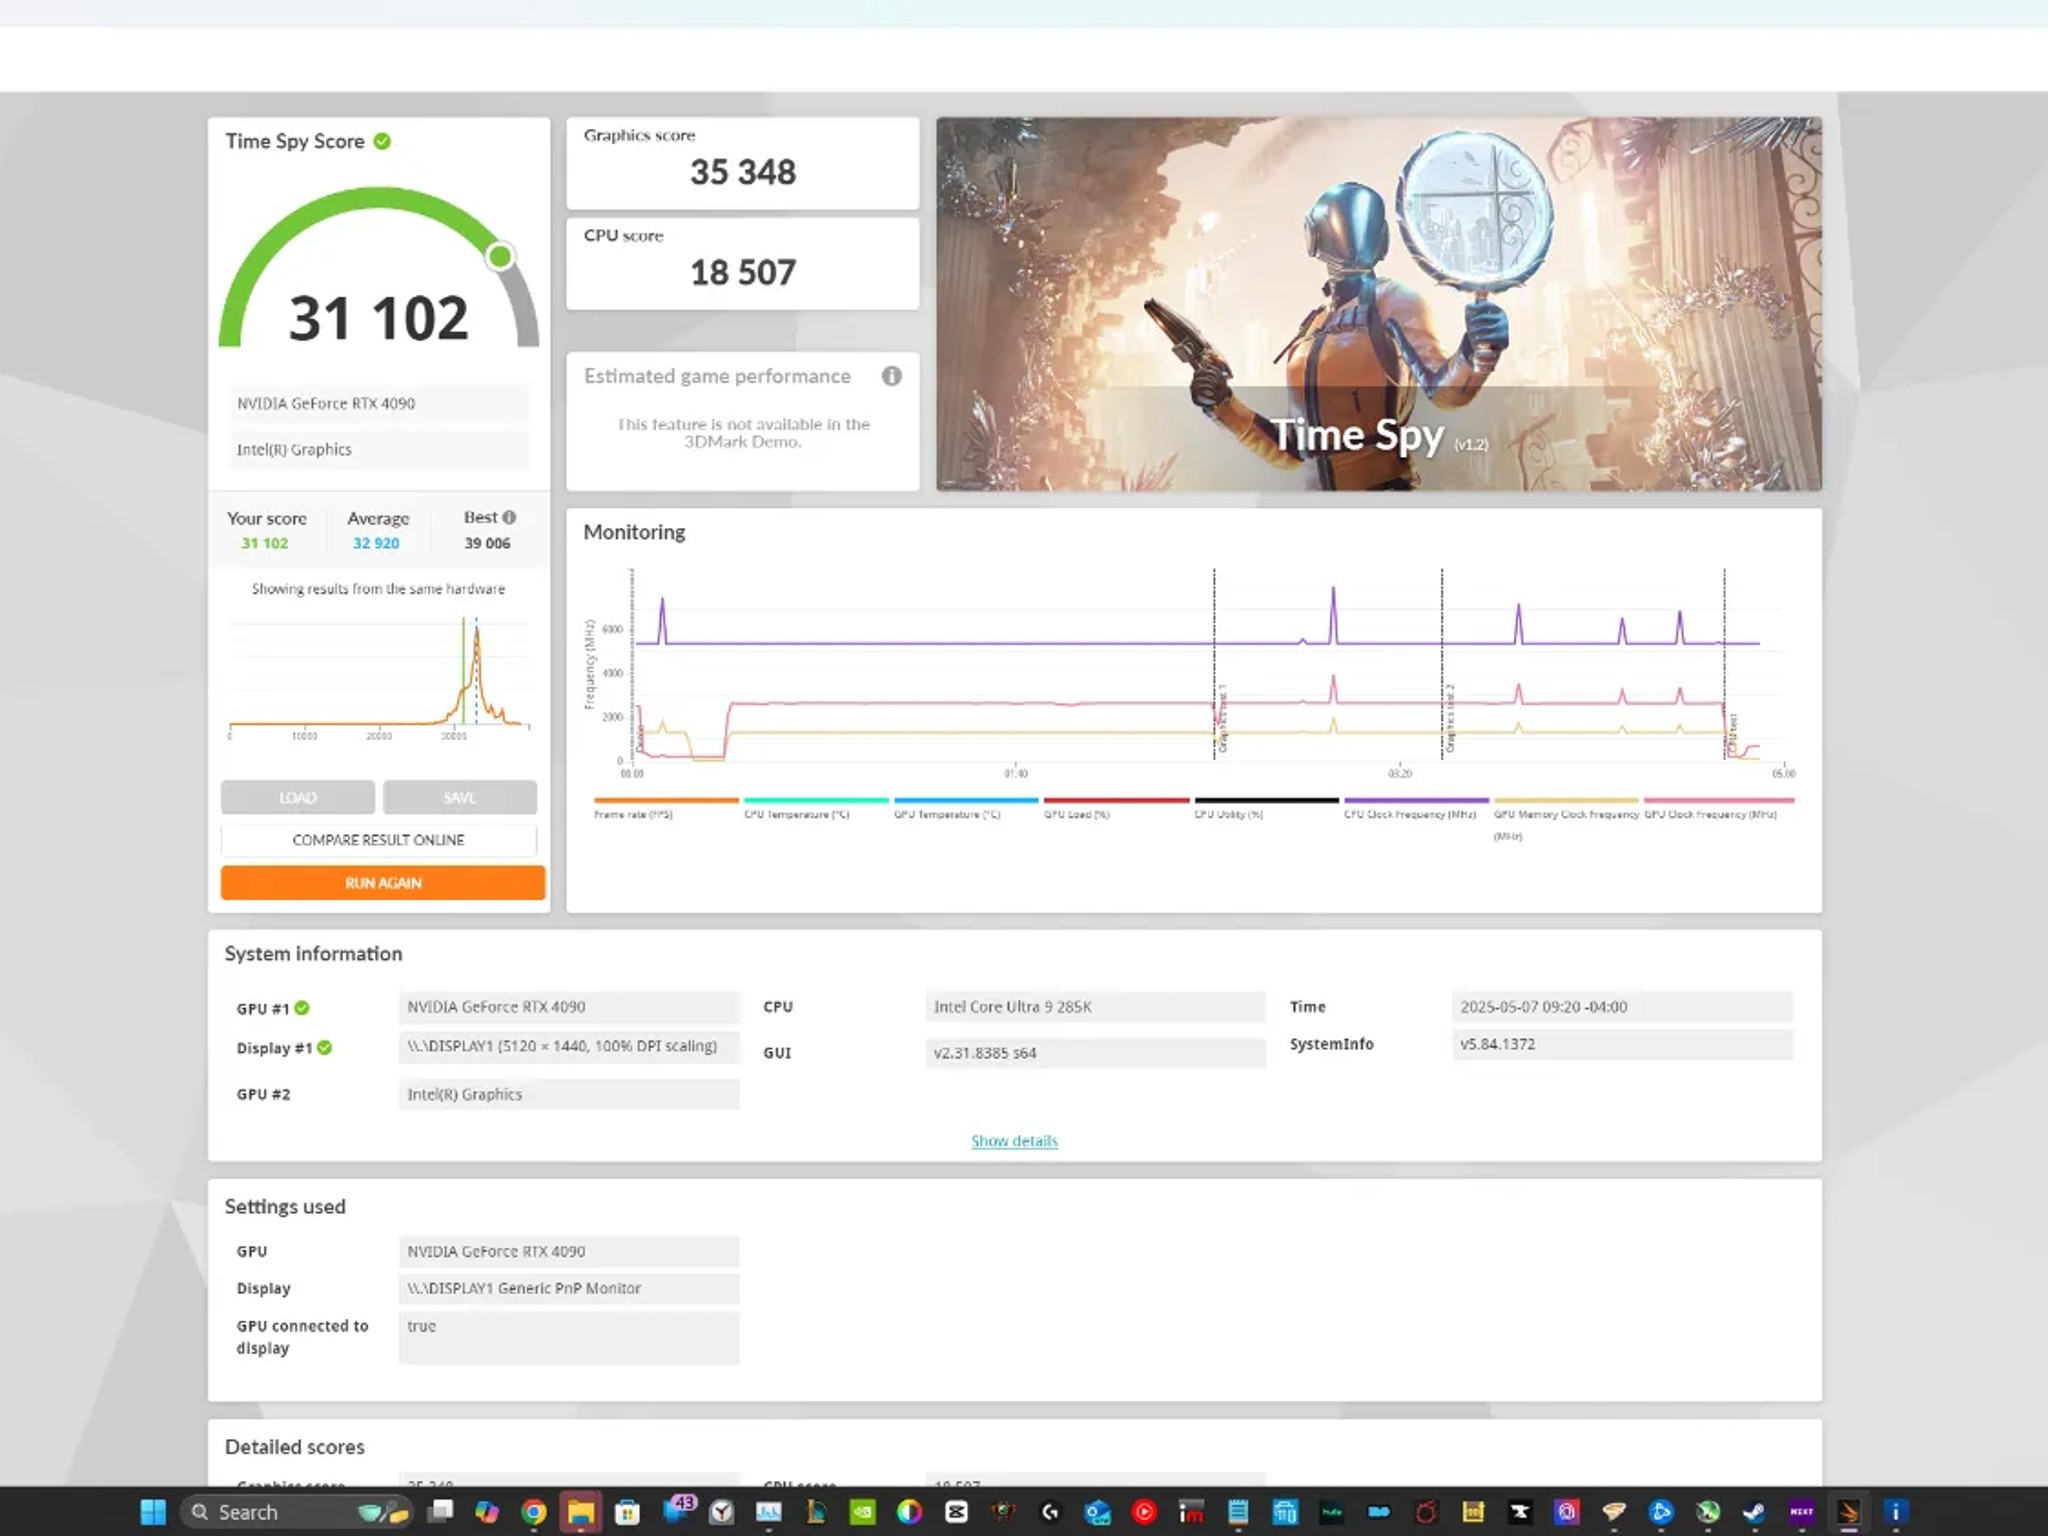The width and height of the screenshot is (2048, 1536).
Task: Open the Windows Start menu
Action: [x=152, y=1512]
